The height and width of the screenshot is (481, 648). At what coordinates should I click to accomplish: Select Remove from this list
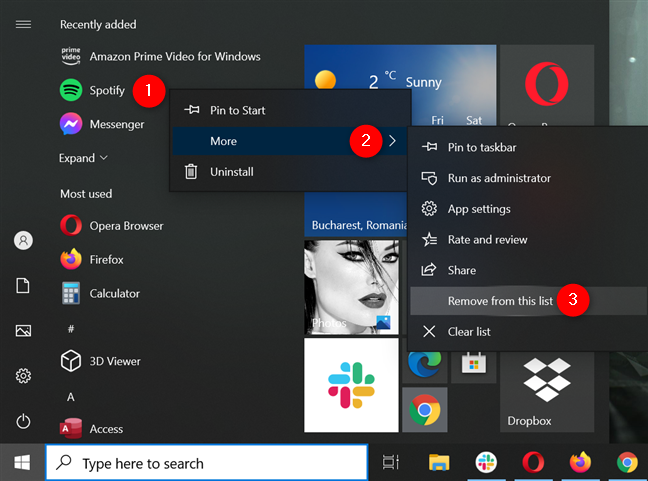500,301
